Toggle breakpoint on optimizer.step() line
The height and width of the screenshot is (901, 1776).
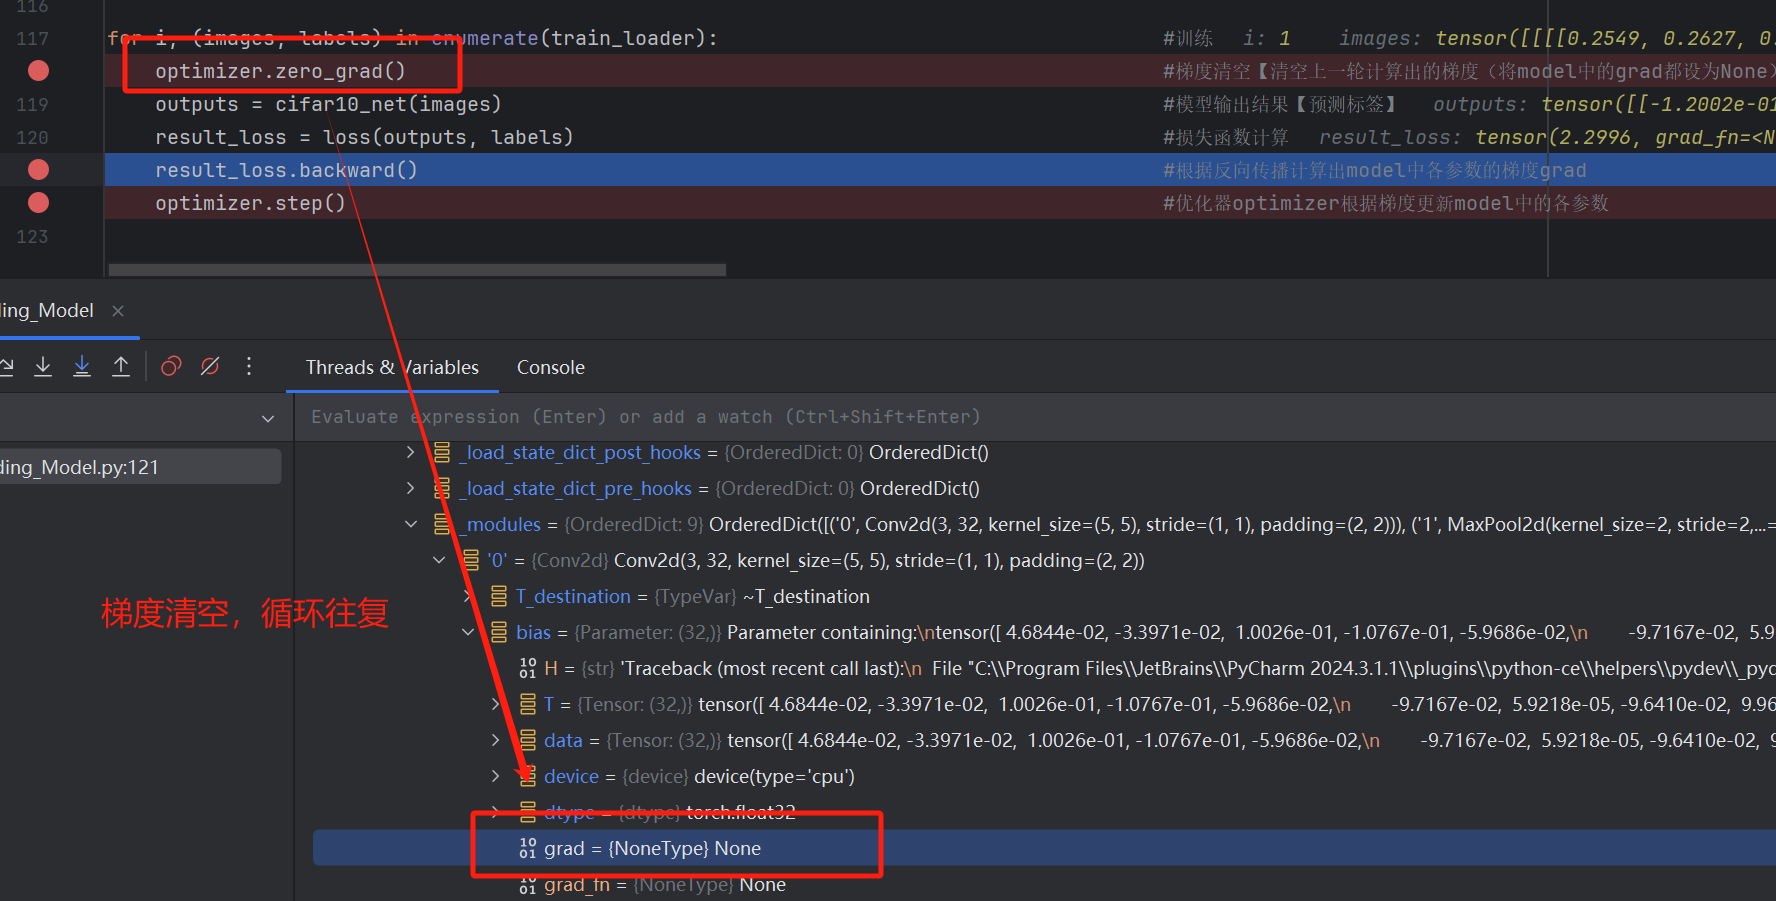(x=38, y=203)
